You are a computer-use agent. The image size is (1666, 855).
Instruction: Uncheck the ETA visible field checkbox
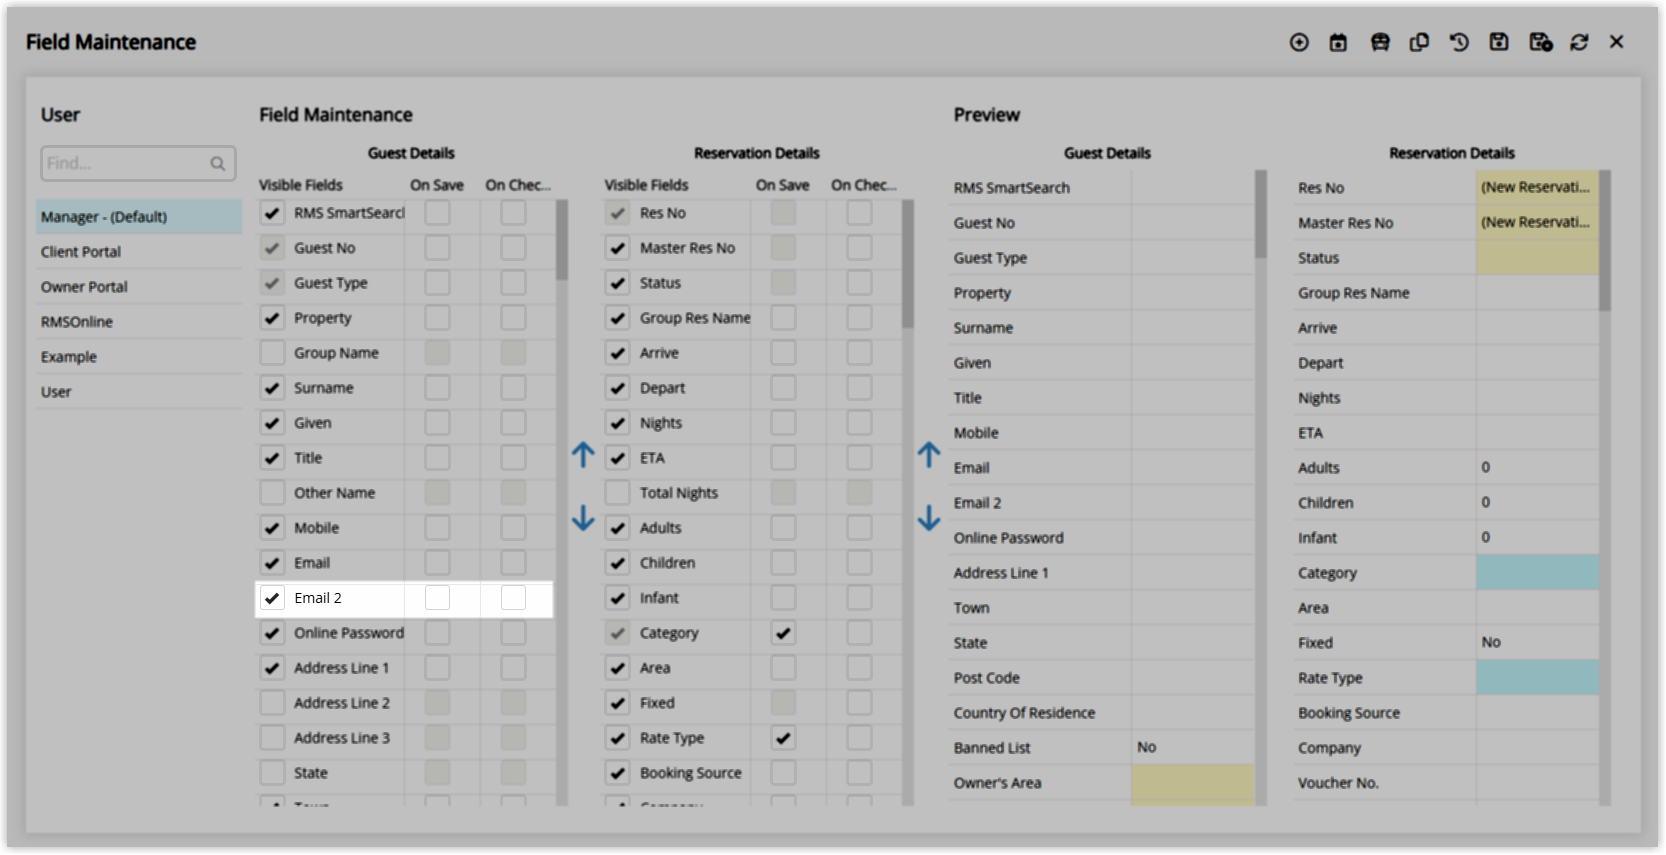618,458
